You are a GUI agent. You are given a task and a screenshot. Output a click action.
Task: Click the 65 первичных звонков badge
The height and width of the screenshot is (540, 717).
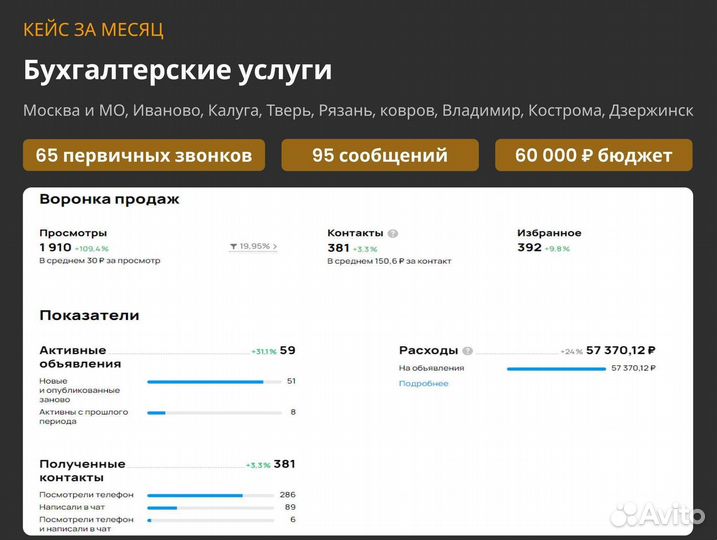coord(144,155)
